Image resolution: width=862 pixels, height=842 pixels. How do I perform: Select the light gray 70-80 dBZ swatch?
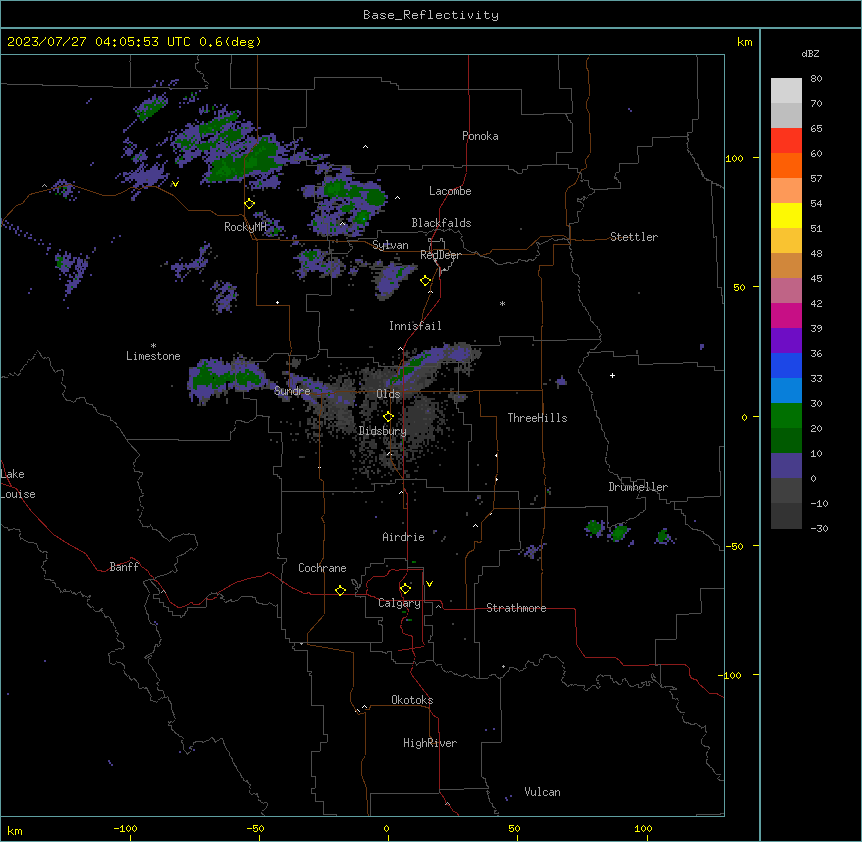[786, 91]
